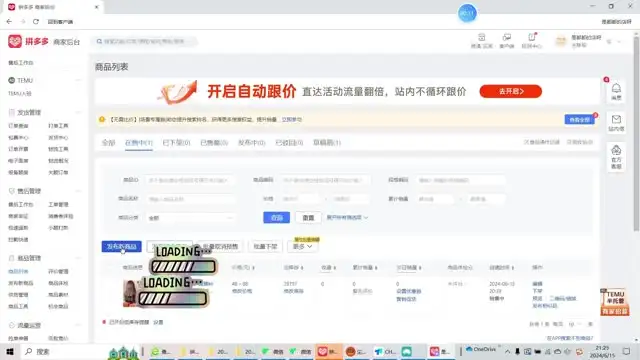The image size is (640, 360).
Task: Open 商品列表 in sidebar
Action: 18,271
